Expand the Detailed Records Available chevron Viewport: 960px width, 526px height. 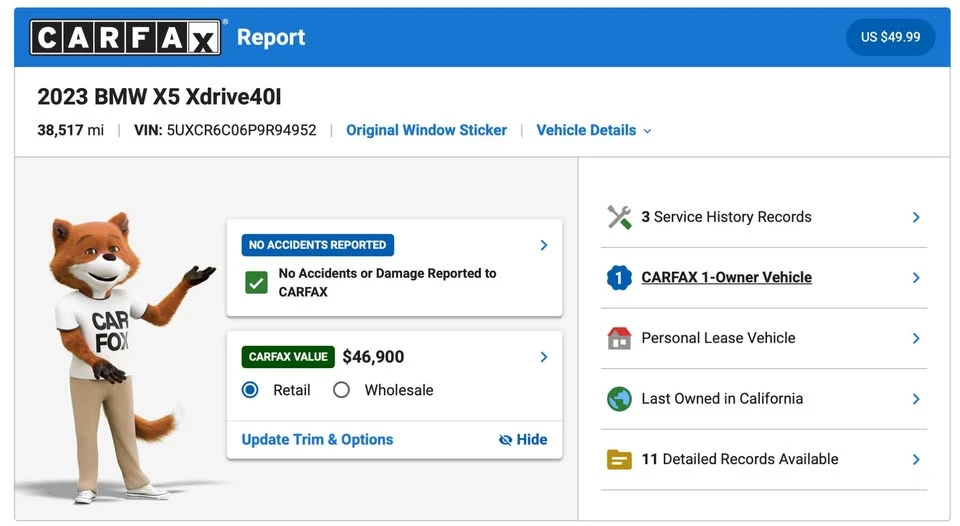pos(916,460)
